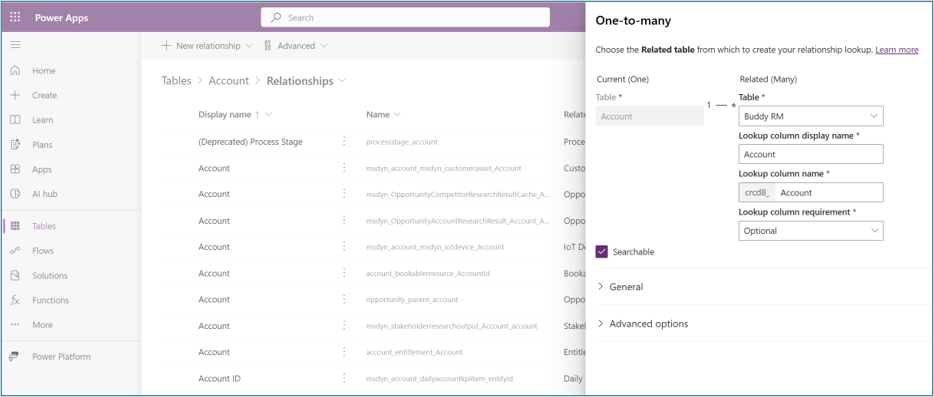
Task: Expand the General section
Action: [620, 287]
